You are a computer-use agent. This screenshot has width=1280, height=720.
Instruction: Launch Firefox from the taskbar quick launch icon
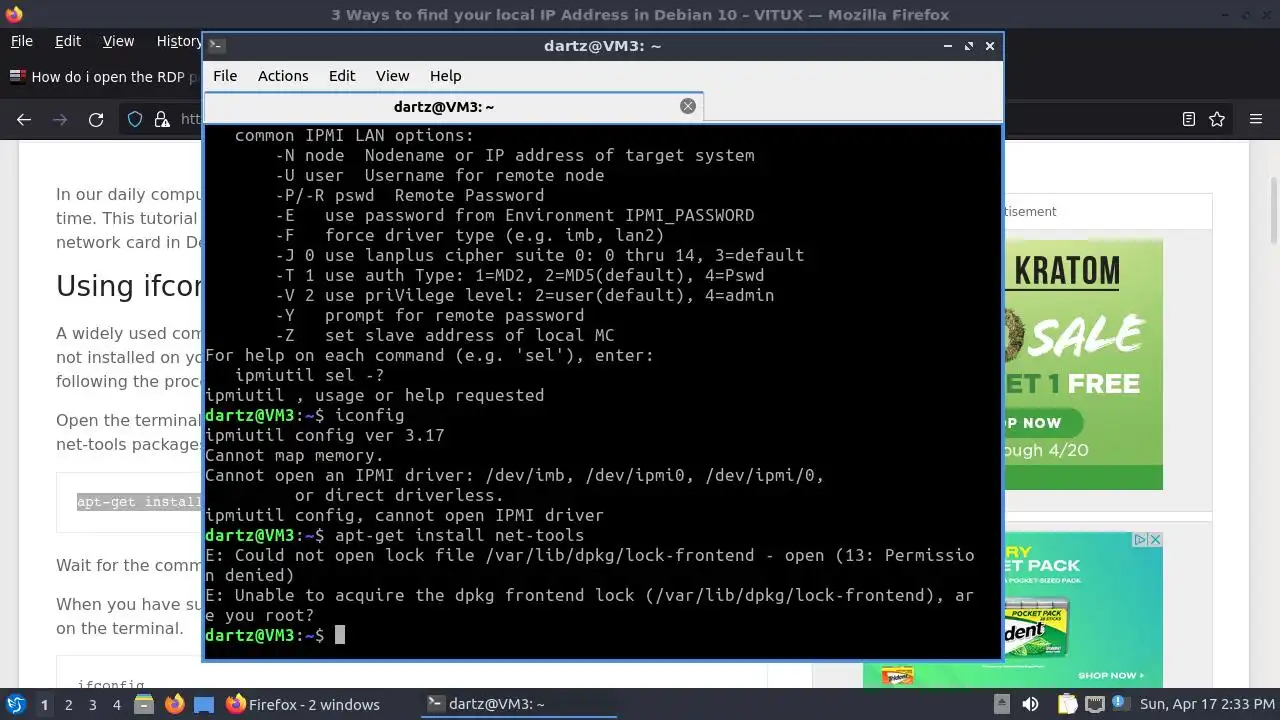(174, 704)
